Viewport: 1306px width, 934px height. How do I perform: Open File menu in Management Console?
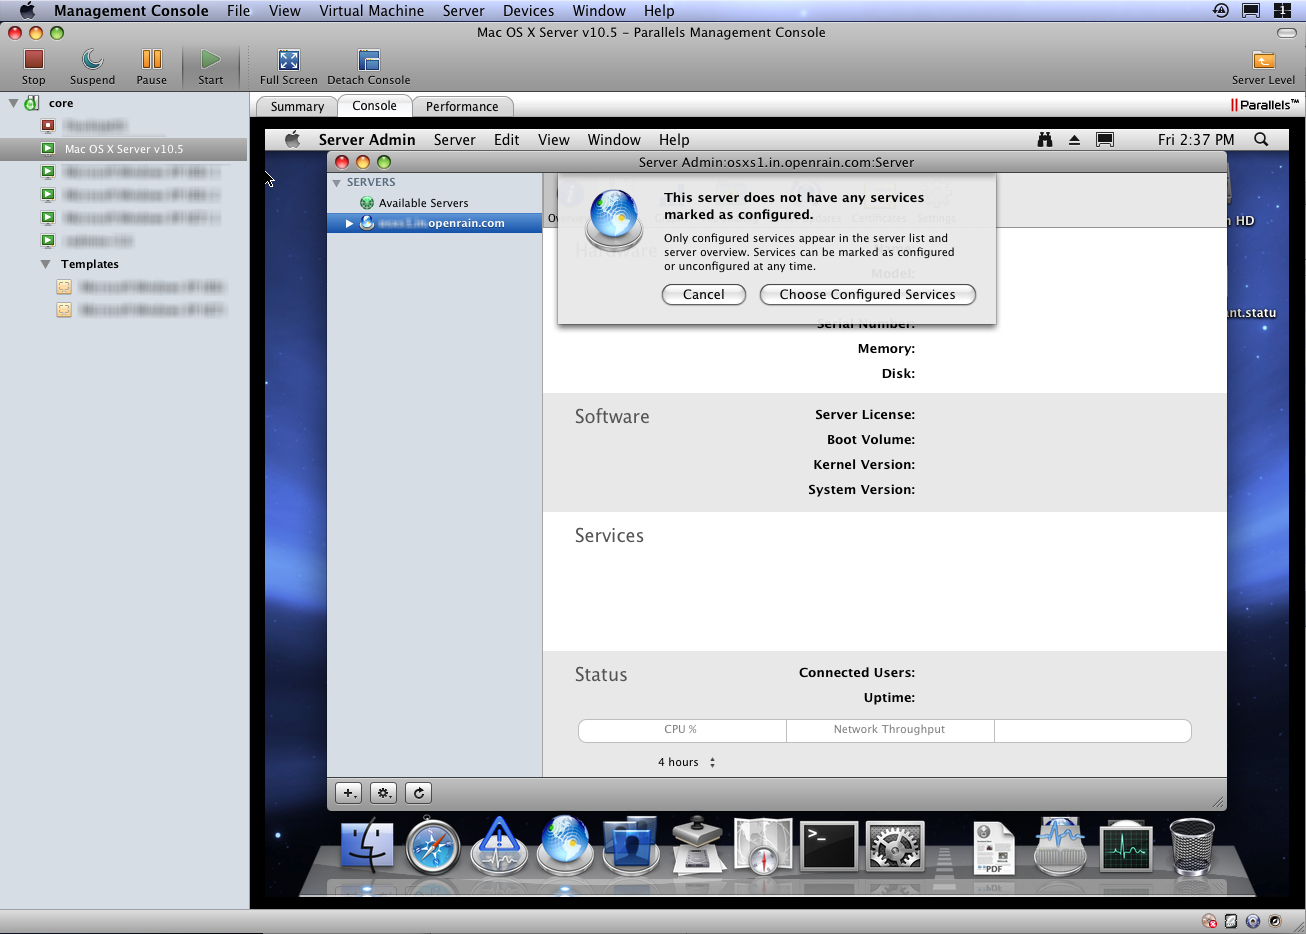(238, 11)
